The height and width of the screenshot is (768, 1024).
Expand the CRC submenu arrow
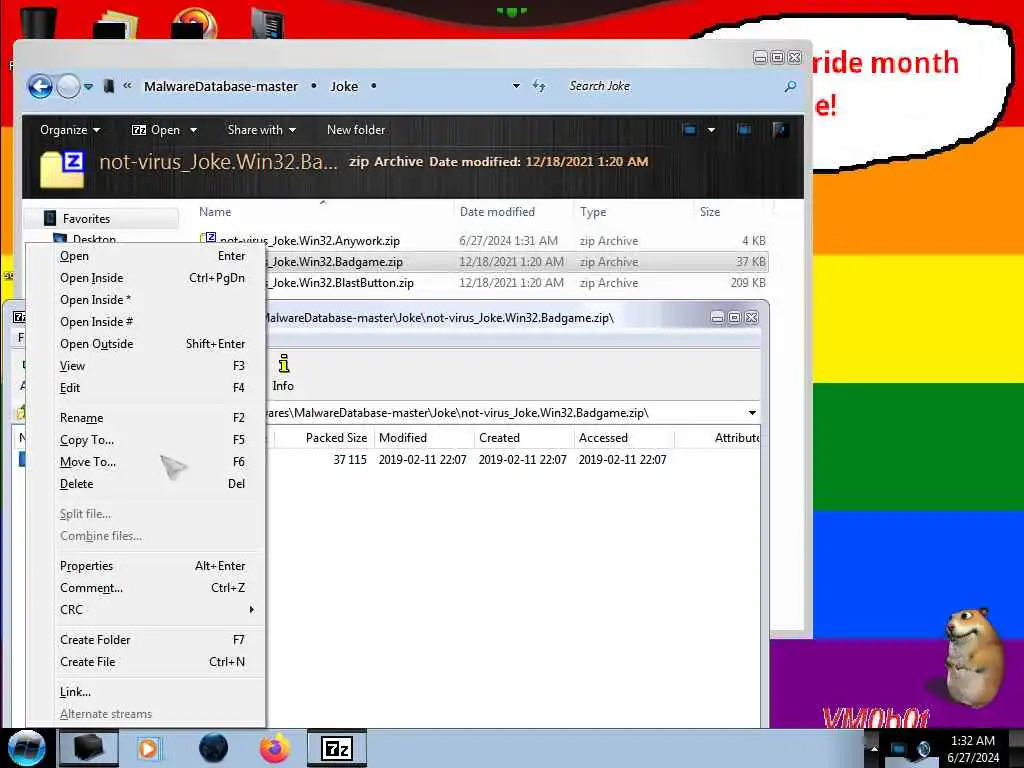click(x=251, y=610)
